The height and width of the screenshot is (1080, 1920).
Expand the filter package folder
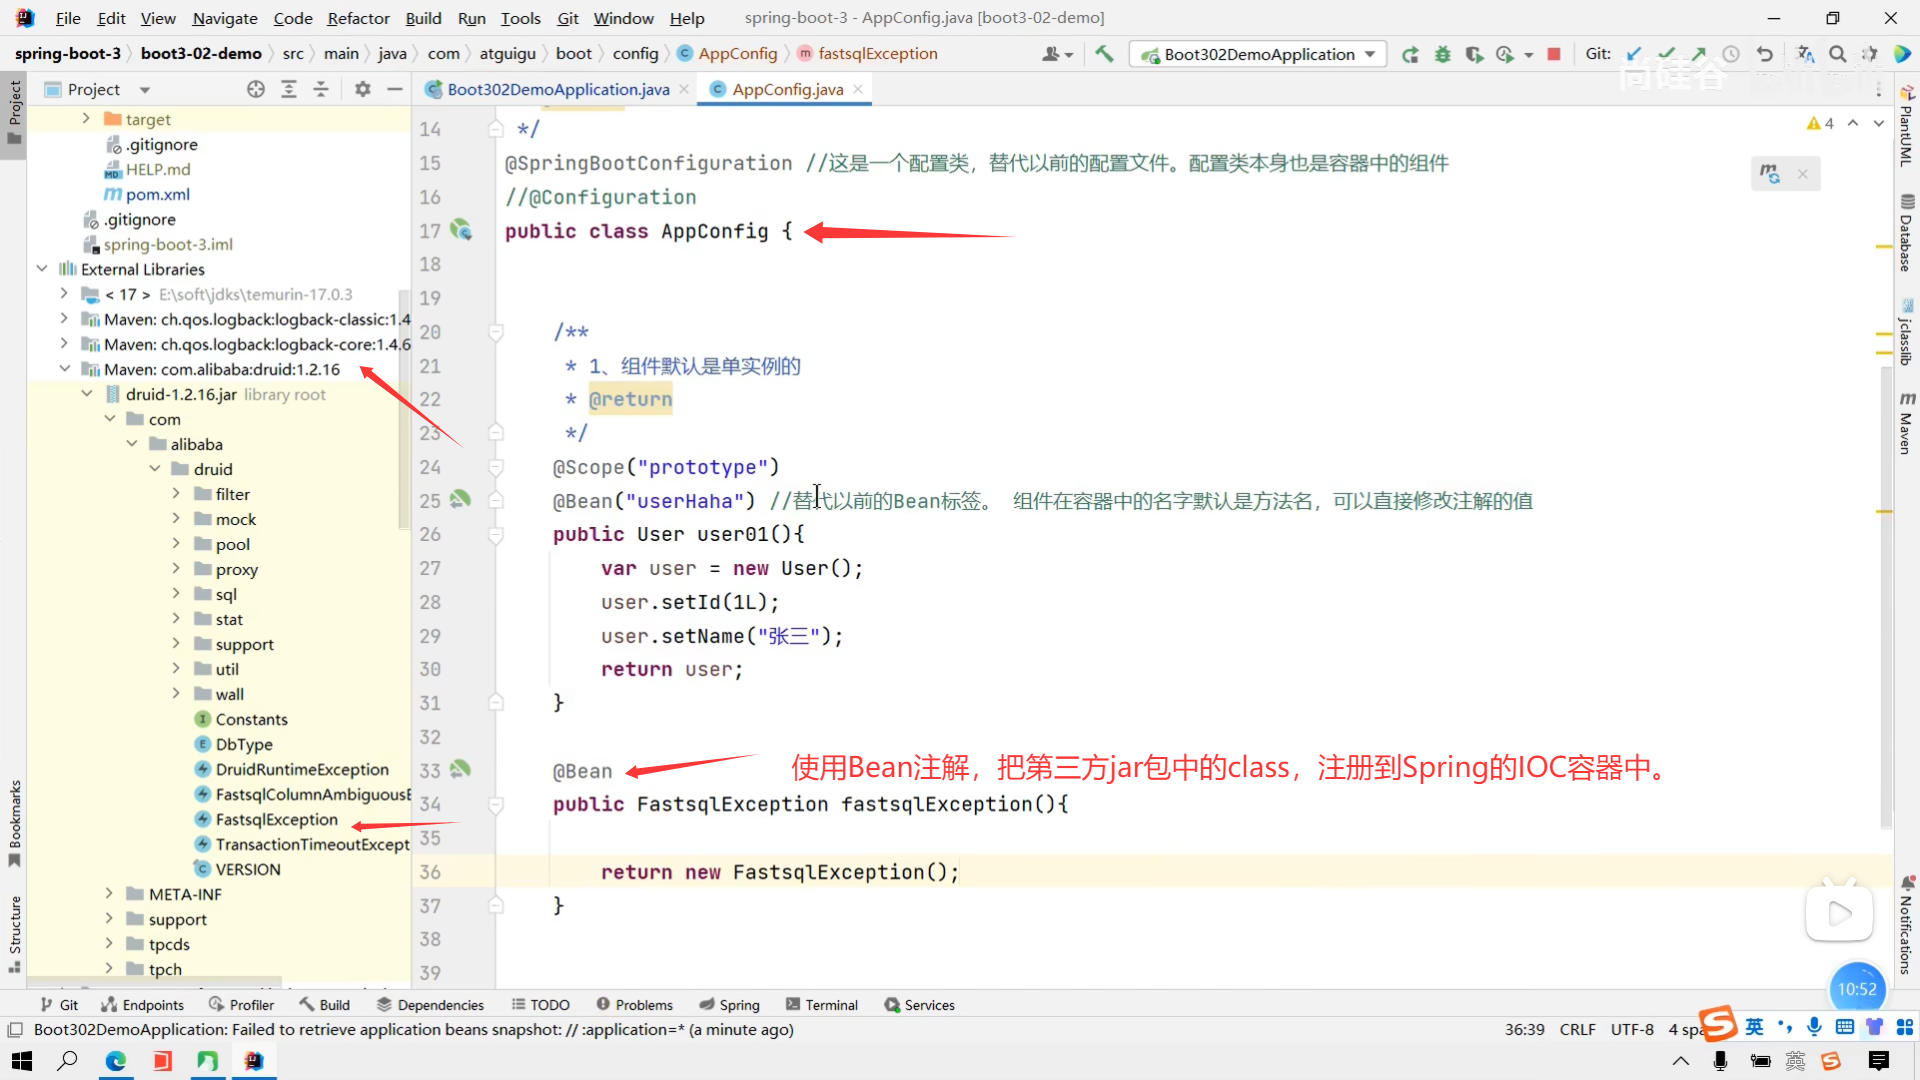pyautogui.click(x=176, y=493)
